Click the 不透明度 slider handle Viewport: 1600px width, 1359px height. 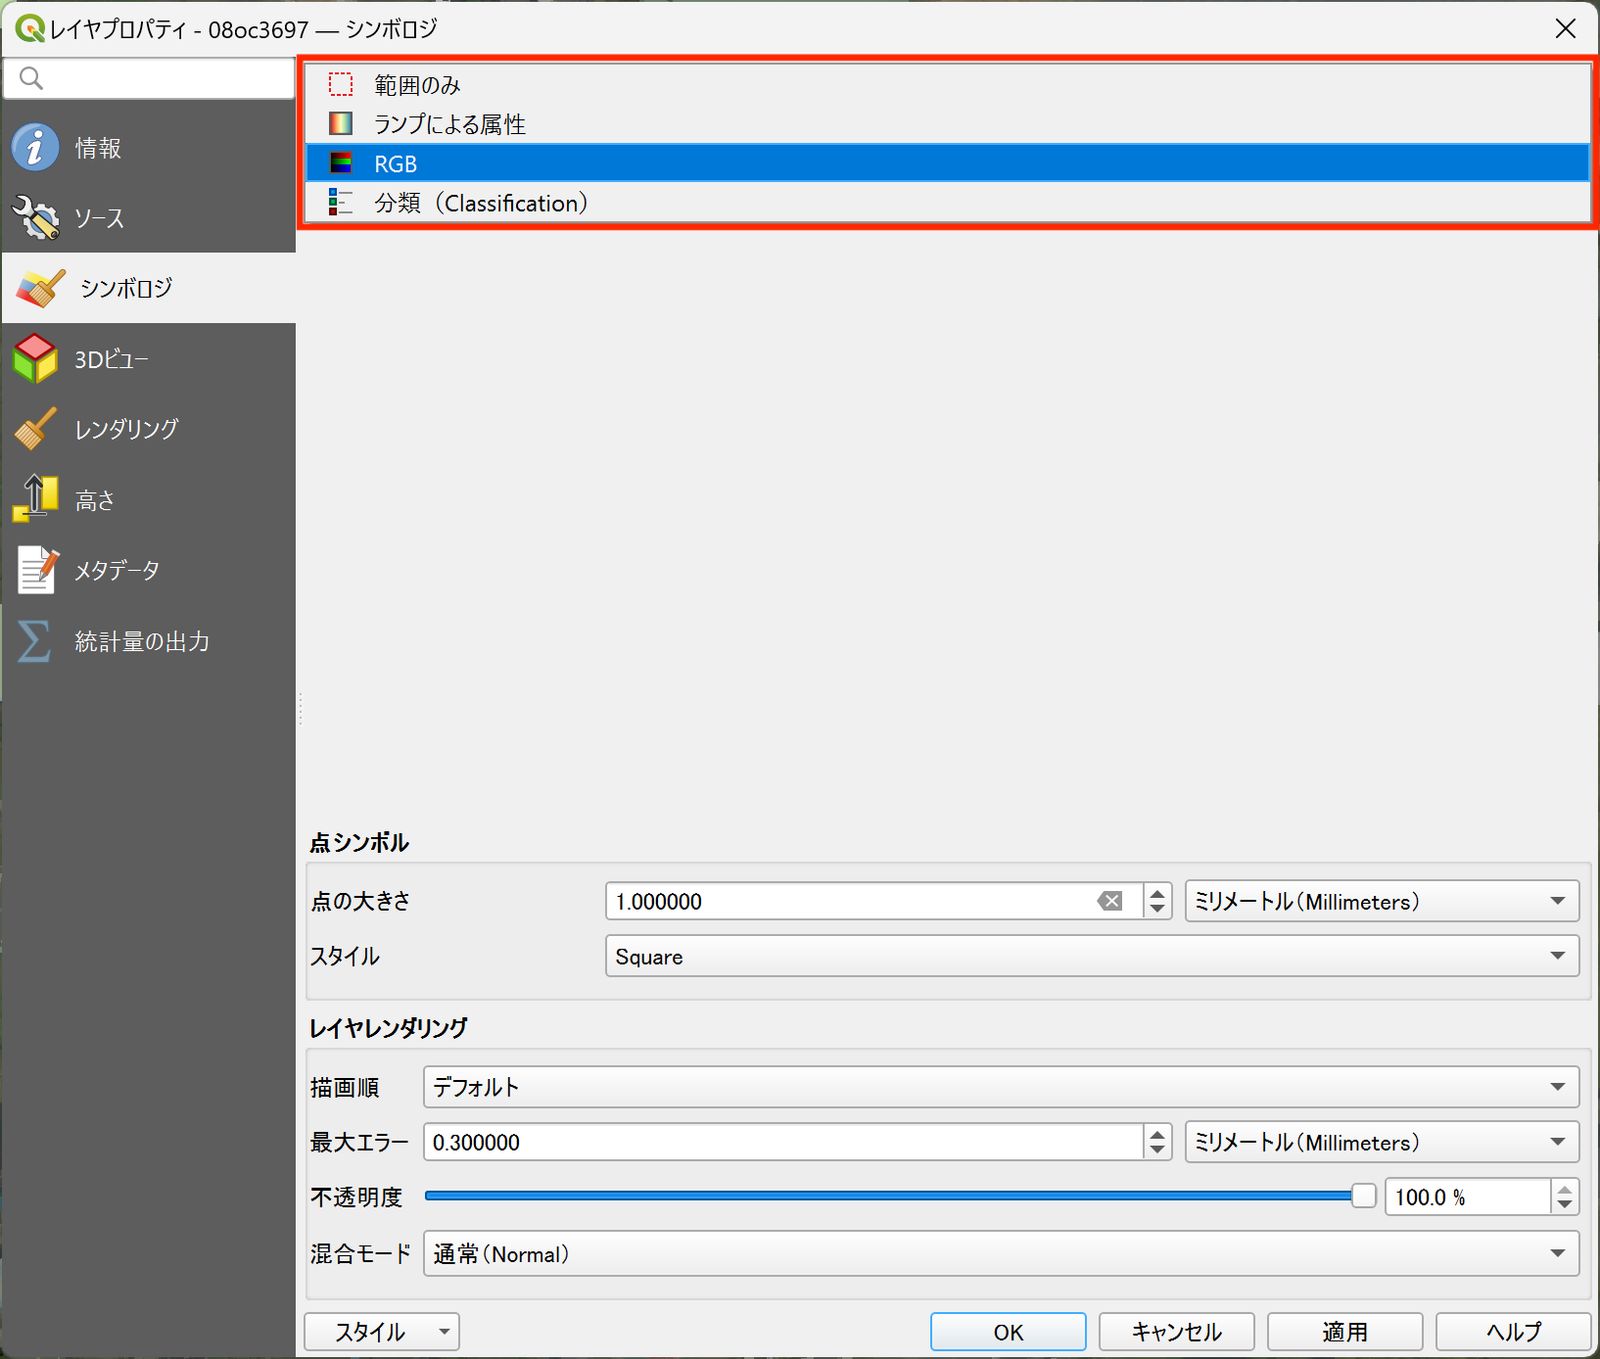(x=1364, y=1196)
